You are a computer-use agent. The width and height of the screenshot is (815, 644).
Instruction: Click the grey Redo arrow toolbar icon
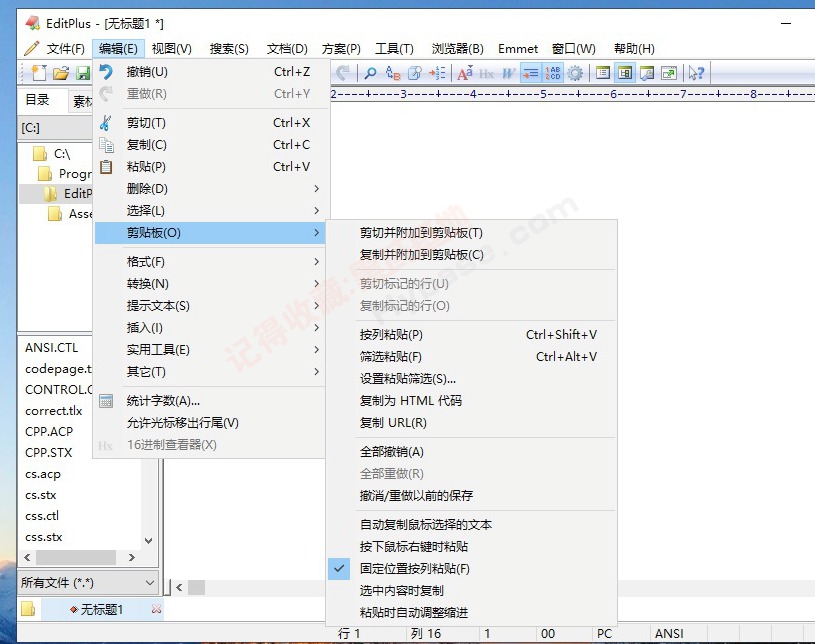[x=343, y=73]
